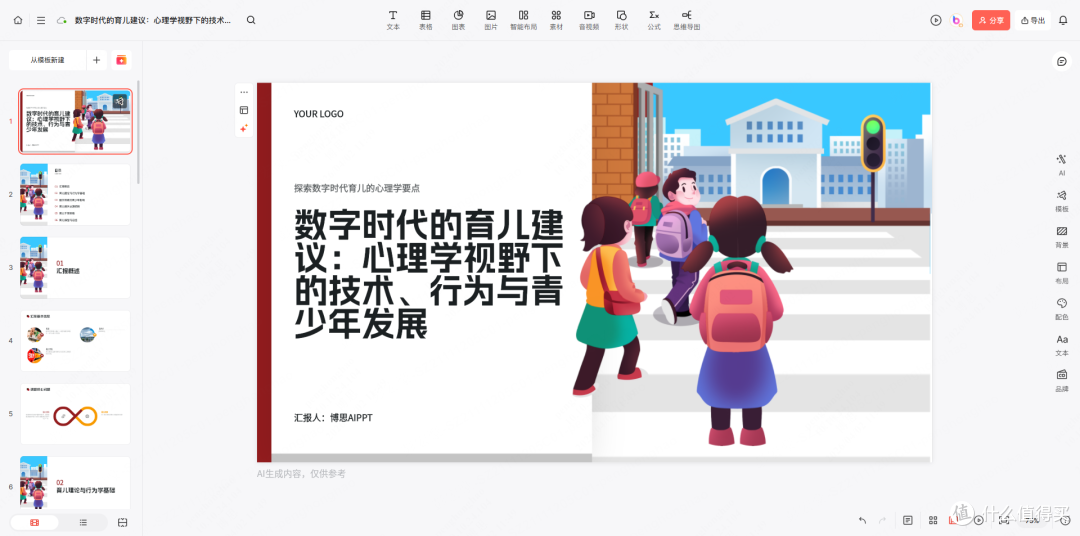Add a new slide with plus button
The image size is (1080, 536).
(96, 60)
